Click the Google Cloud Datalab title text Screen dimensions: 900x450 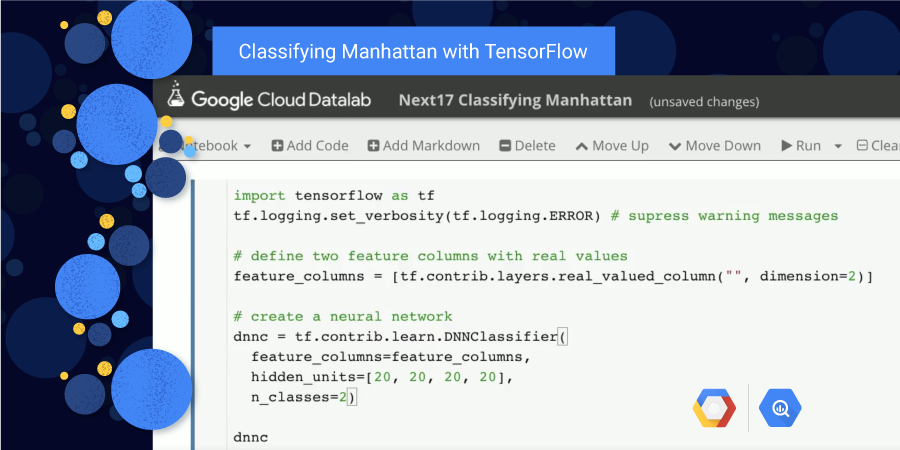pyautogui.click(x=281, y=100)
